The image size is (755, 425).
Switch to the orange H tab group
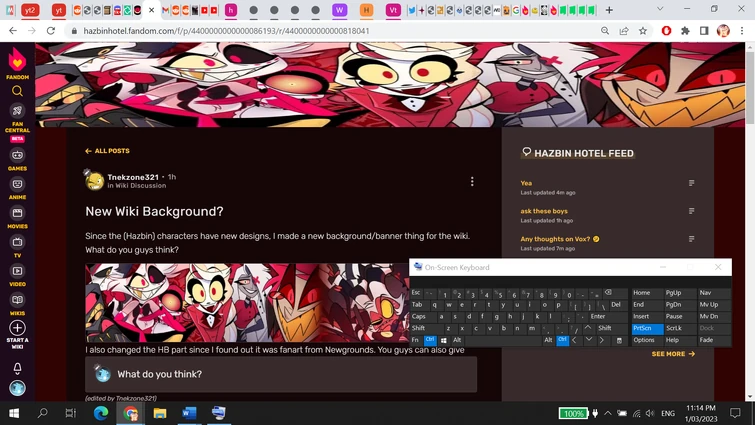(x=366, y=10)
